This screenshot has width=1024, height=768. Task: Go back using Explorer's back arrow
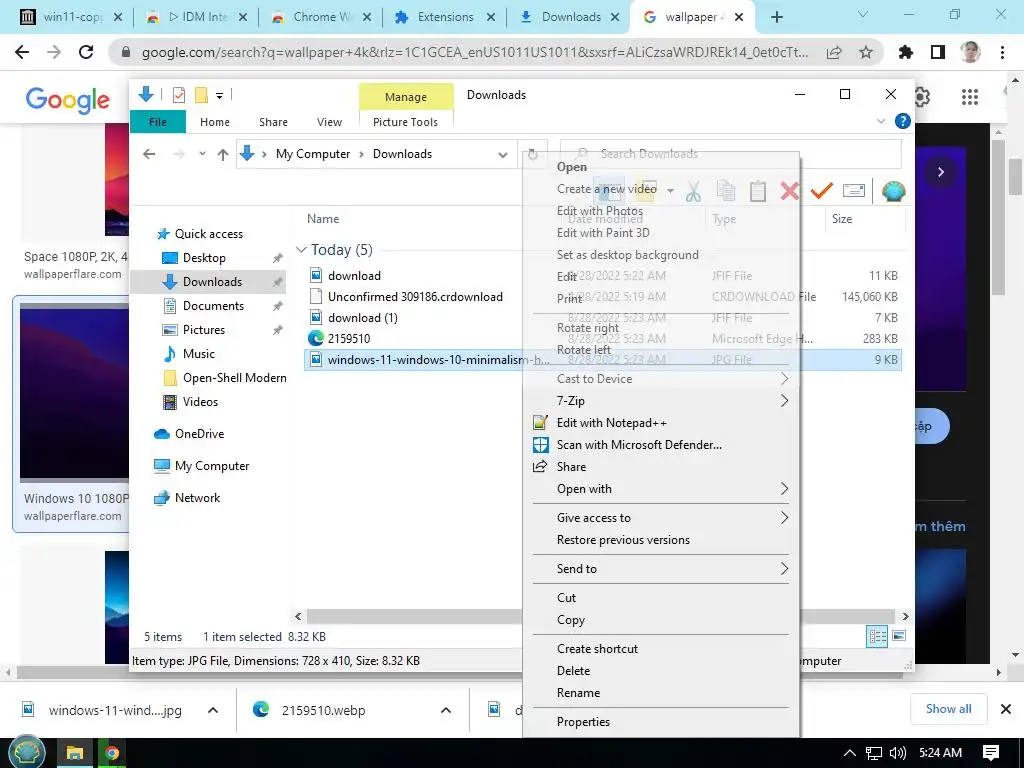149,154
